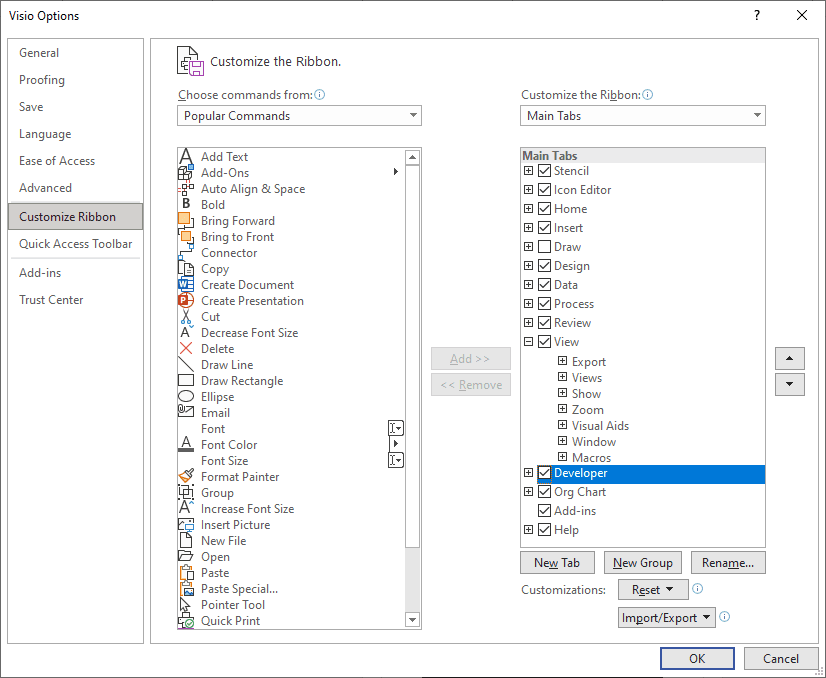The image size is (826, 678).
Task: Choose the Bring Forward icon
Action: coord(185,221)
